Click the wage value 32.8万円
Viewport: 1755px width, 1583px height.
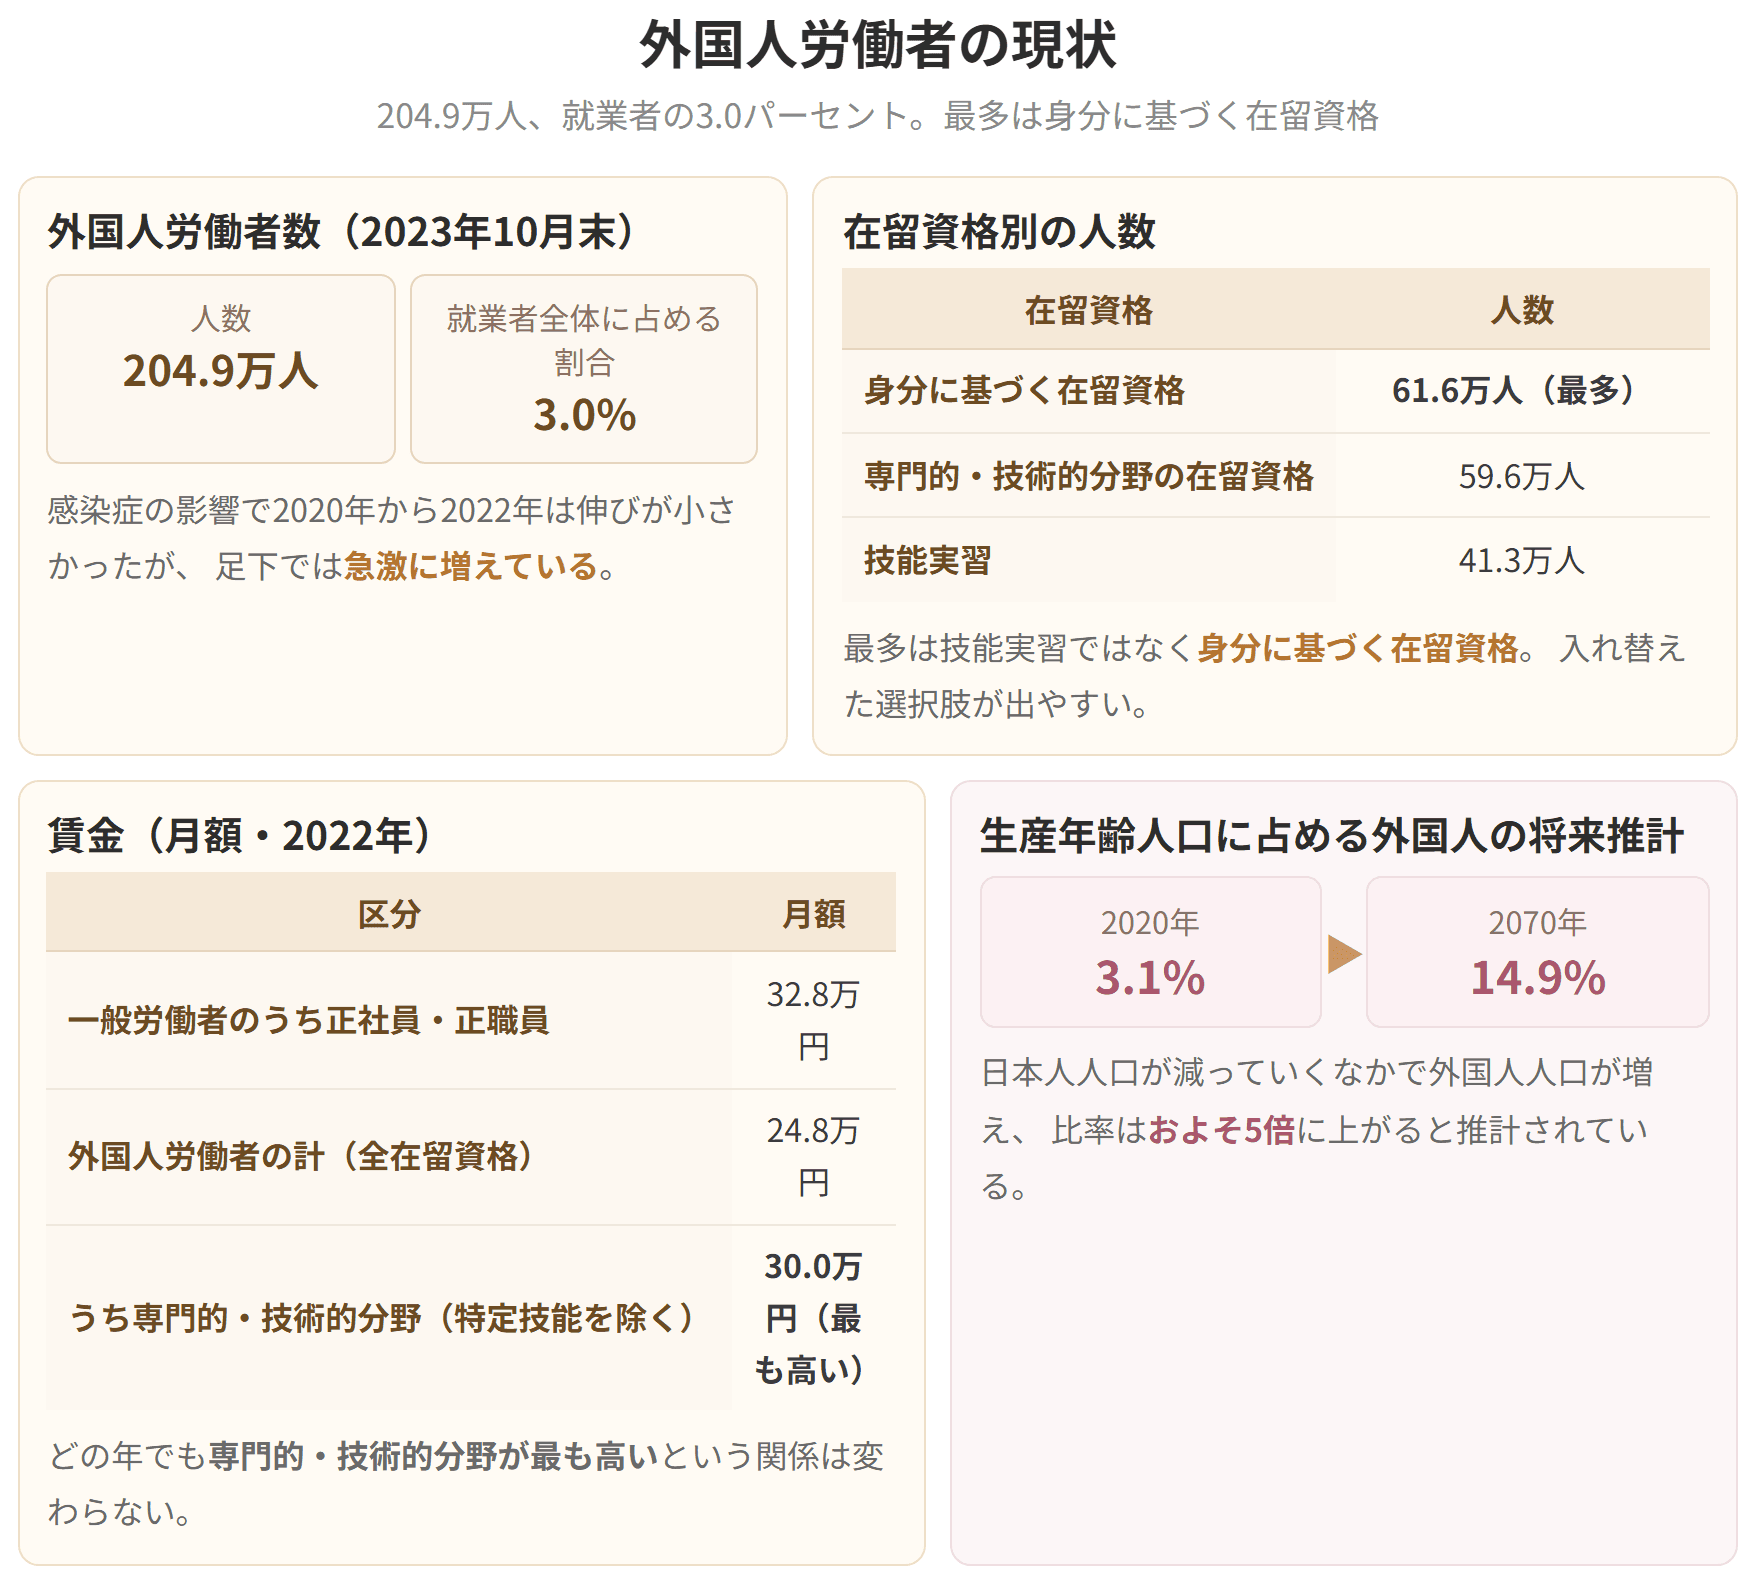pos(813,1020)
